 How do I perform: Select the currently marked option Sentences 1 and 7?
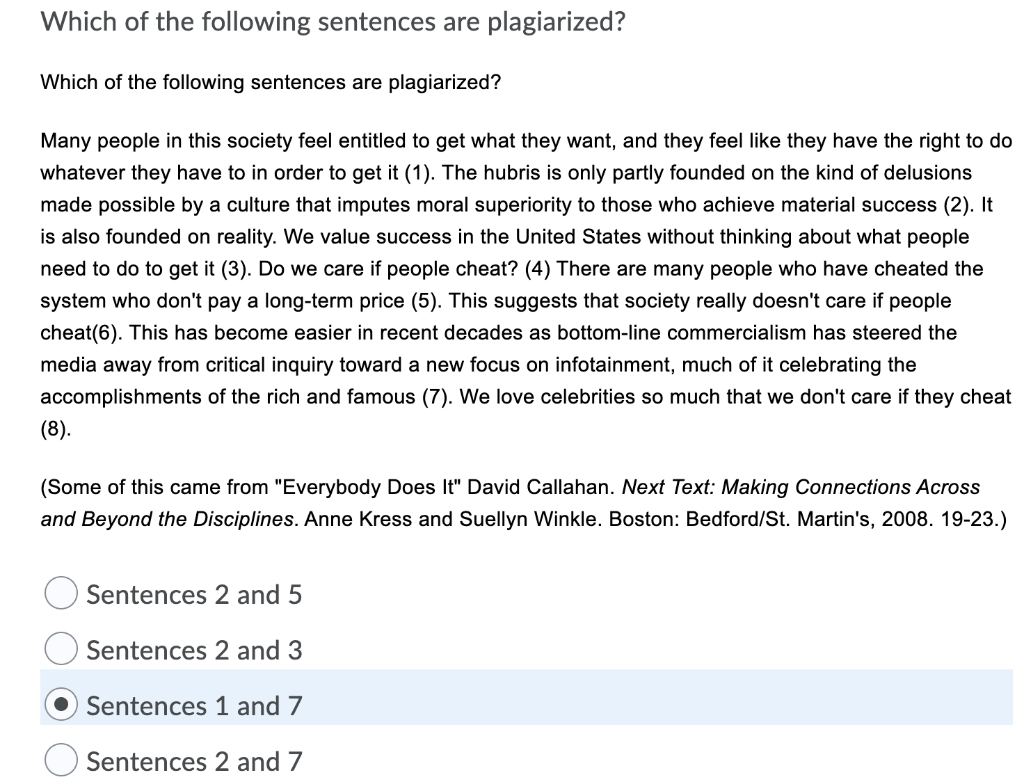tap(62, 704)
